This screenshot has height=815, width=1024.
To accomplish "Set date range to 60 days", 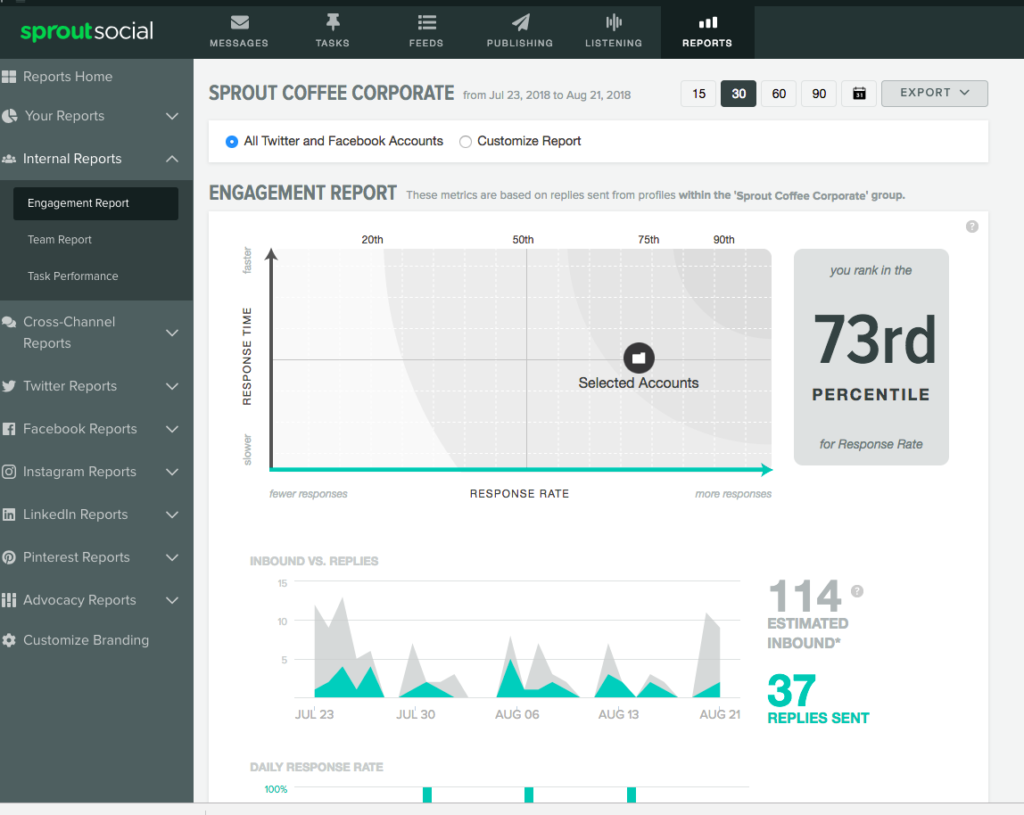I will pos(778,93).
